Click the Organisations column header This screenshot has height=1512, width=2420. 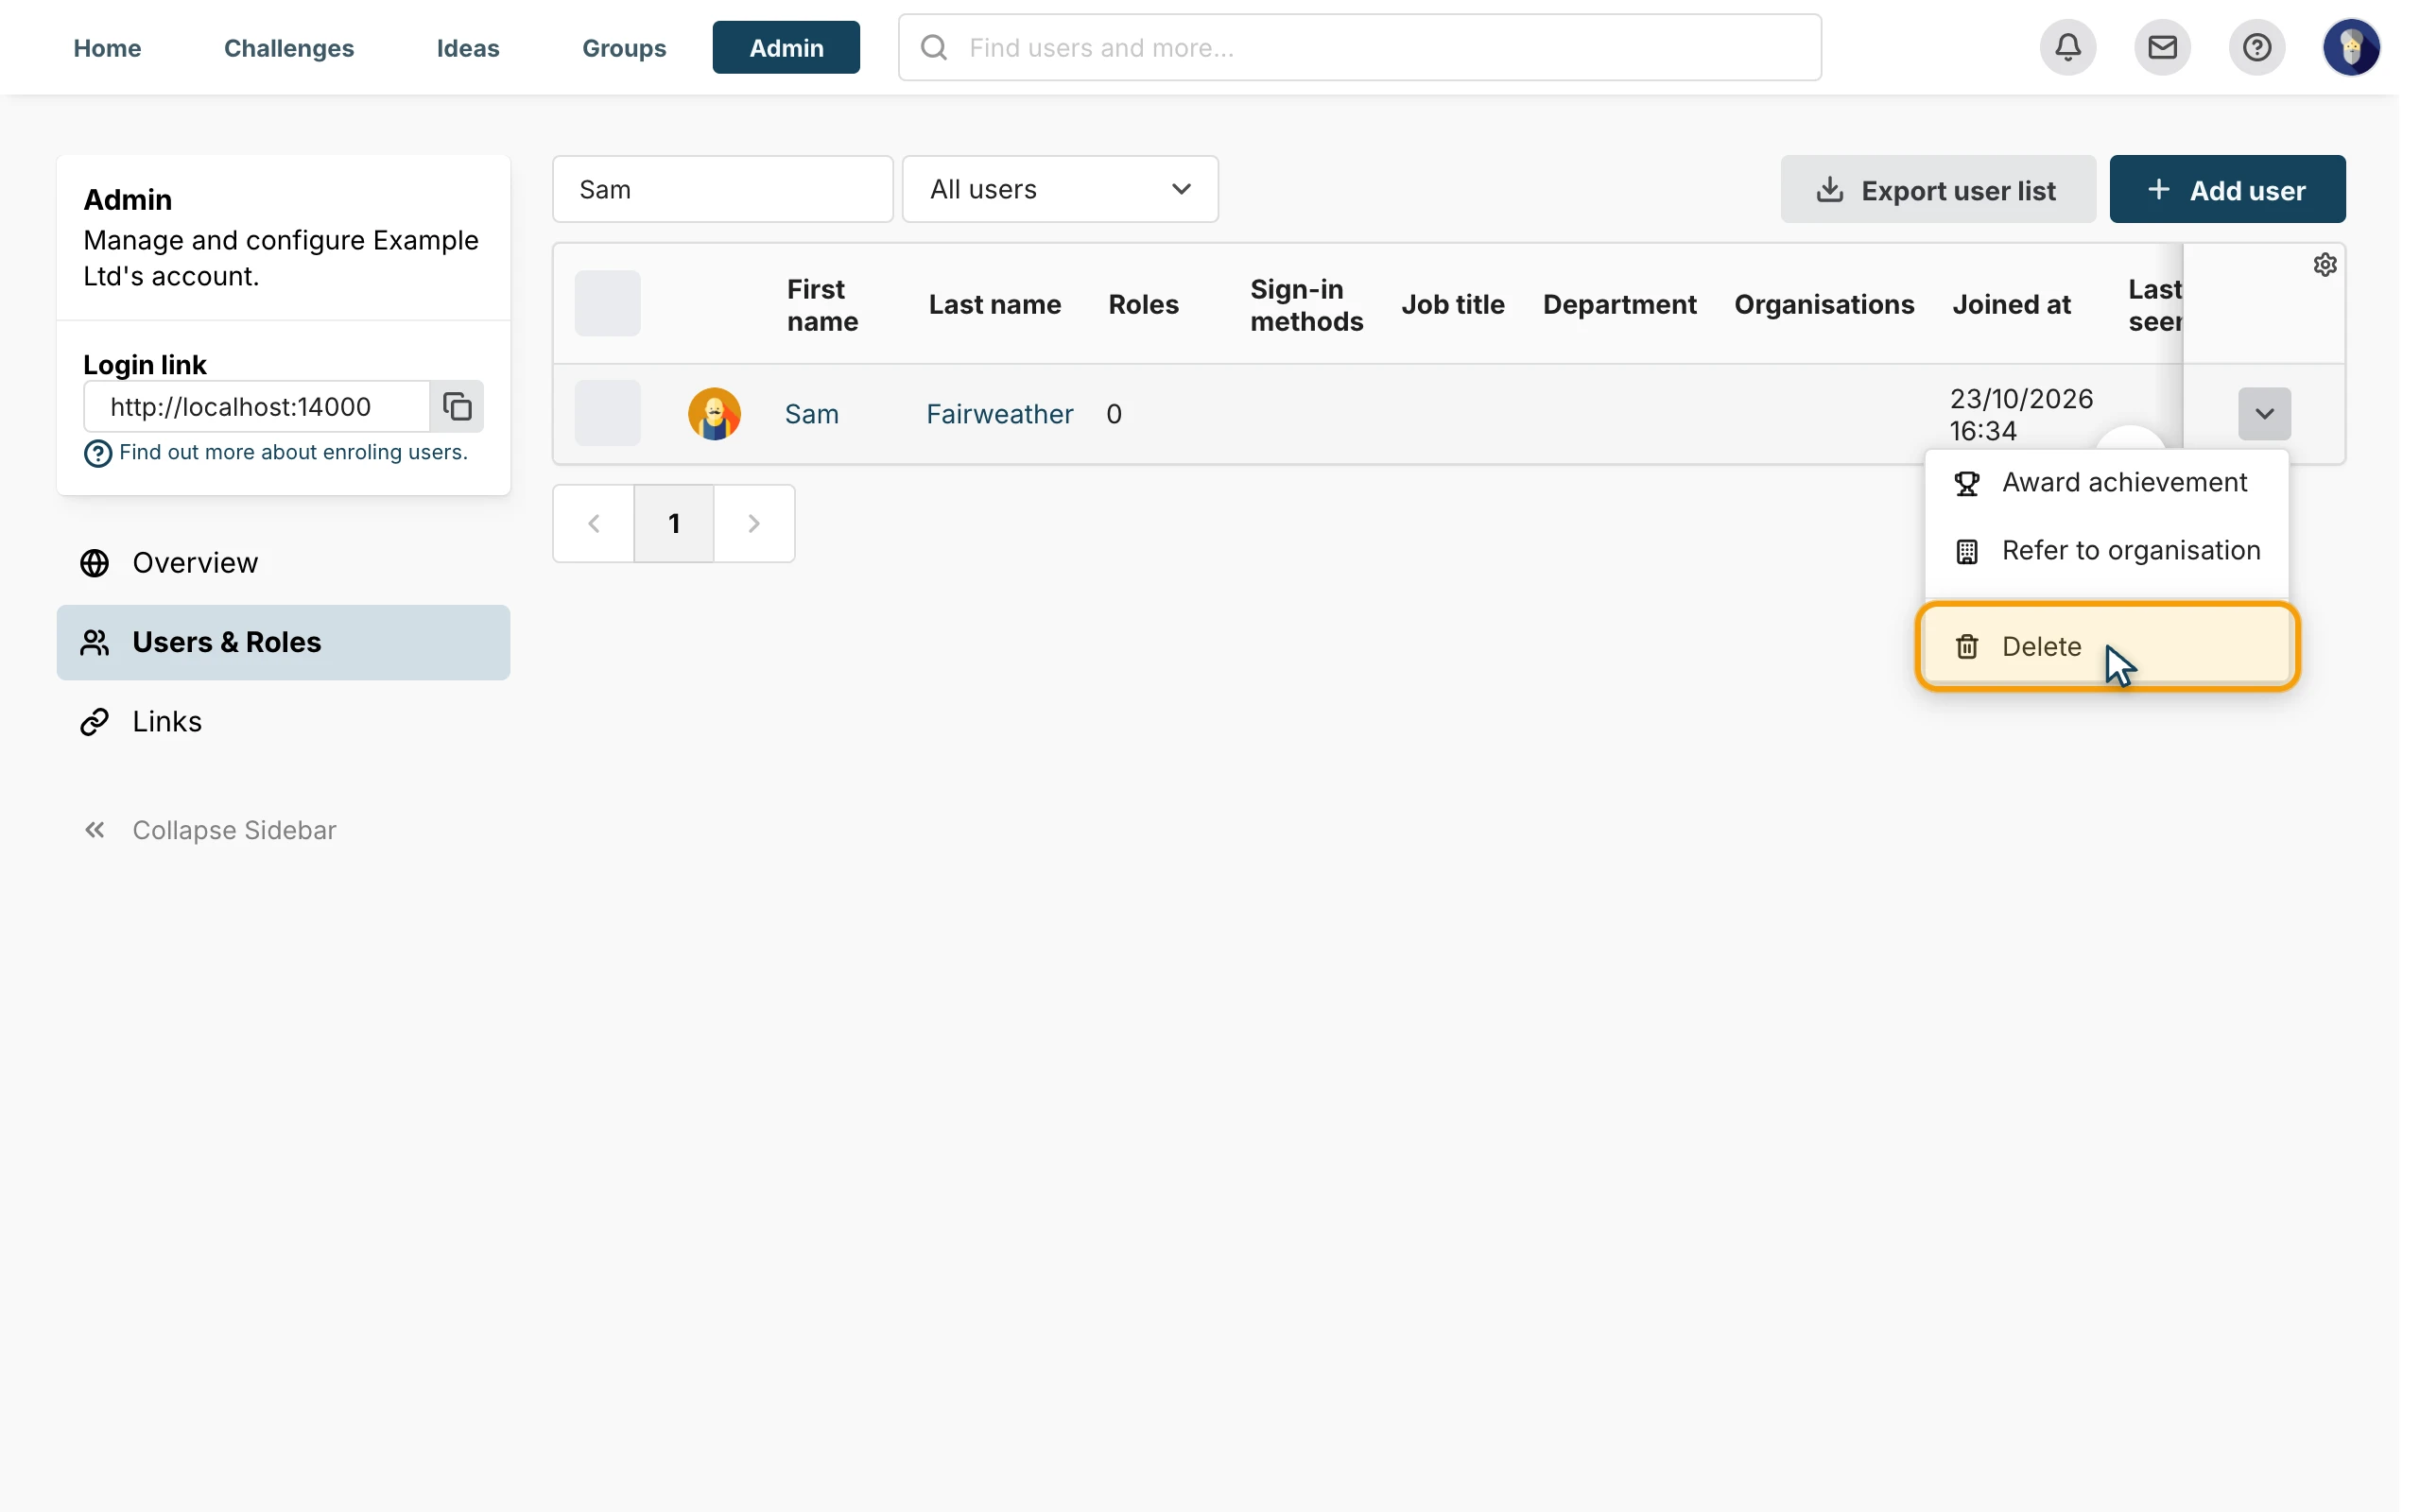pyautogui.click(x=1824, y=304)
